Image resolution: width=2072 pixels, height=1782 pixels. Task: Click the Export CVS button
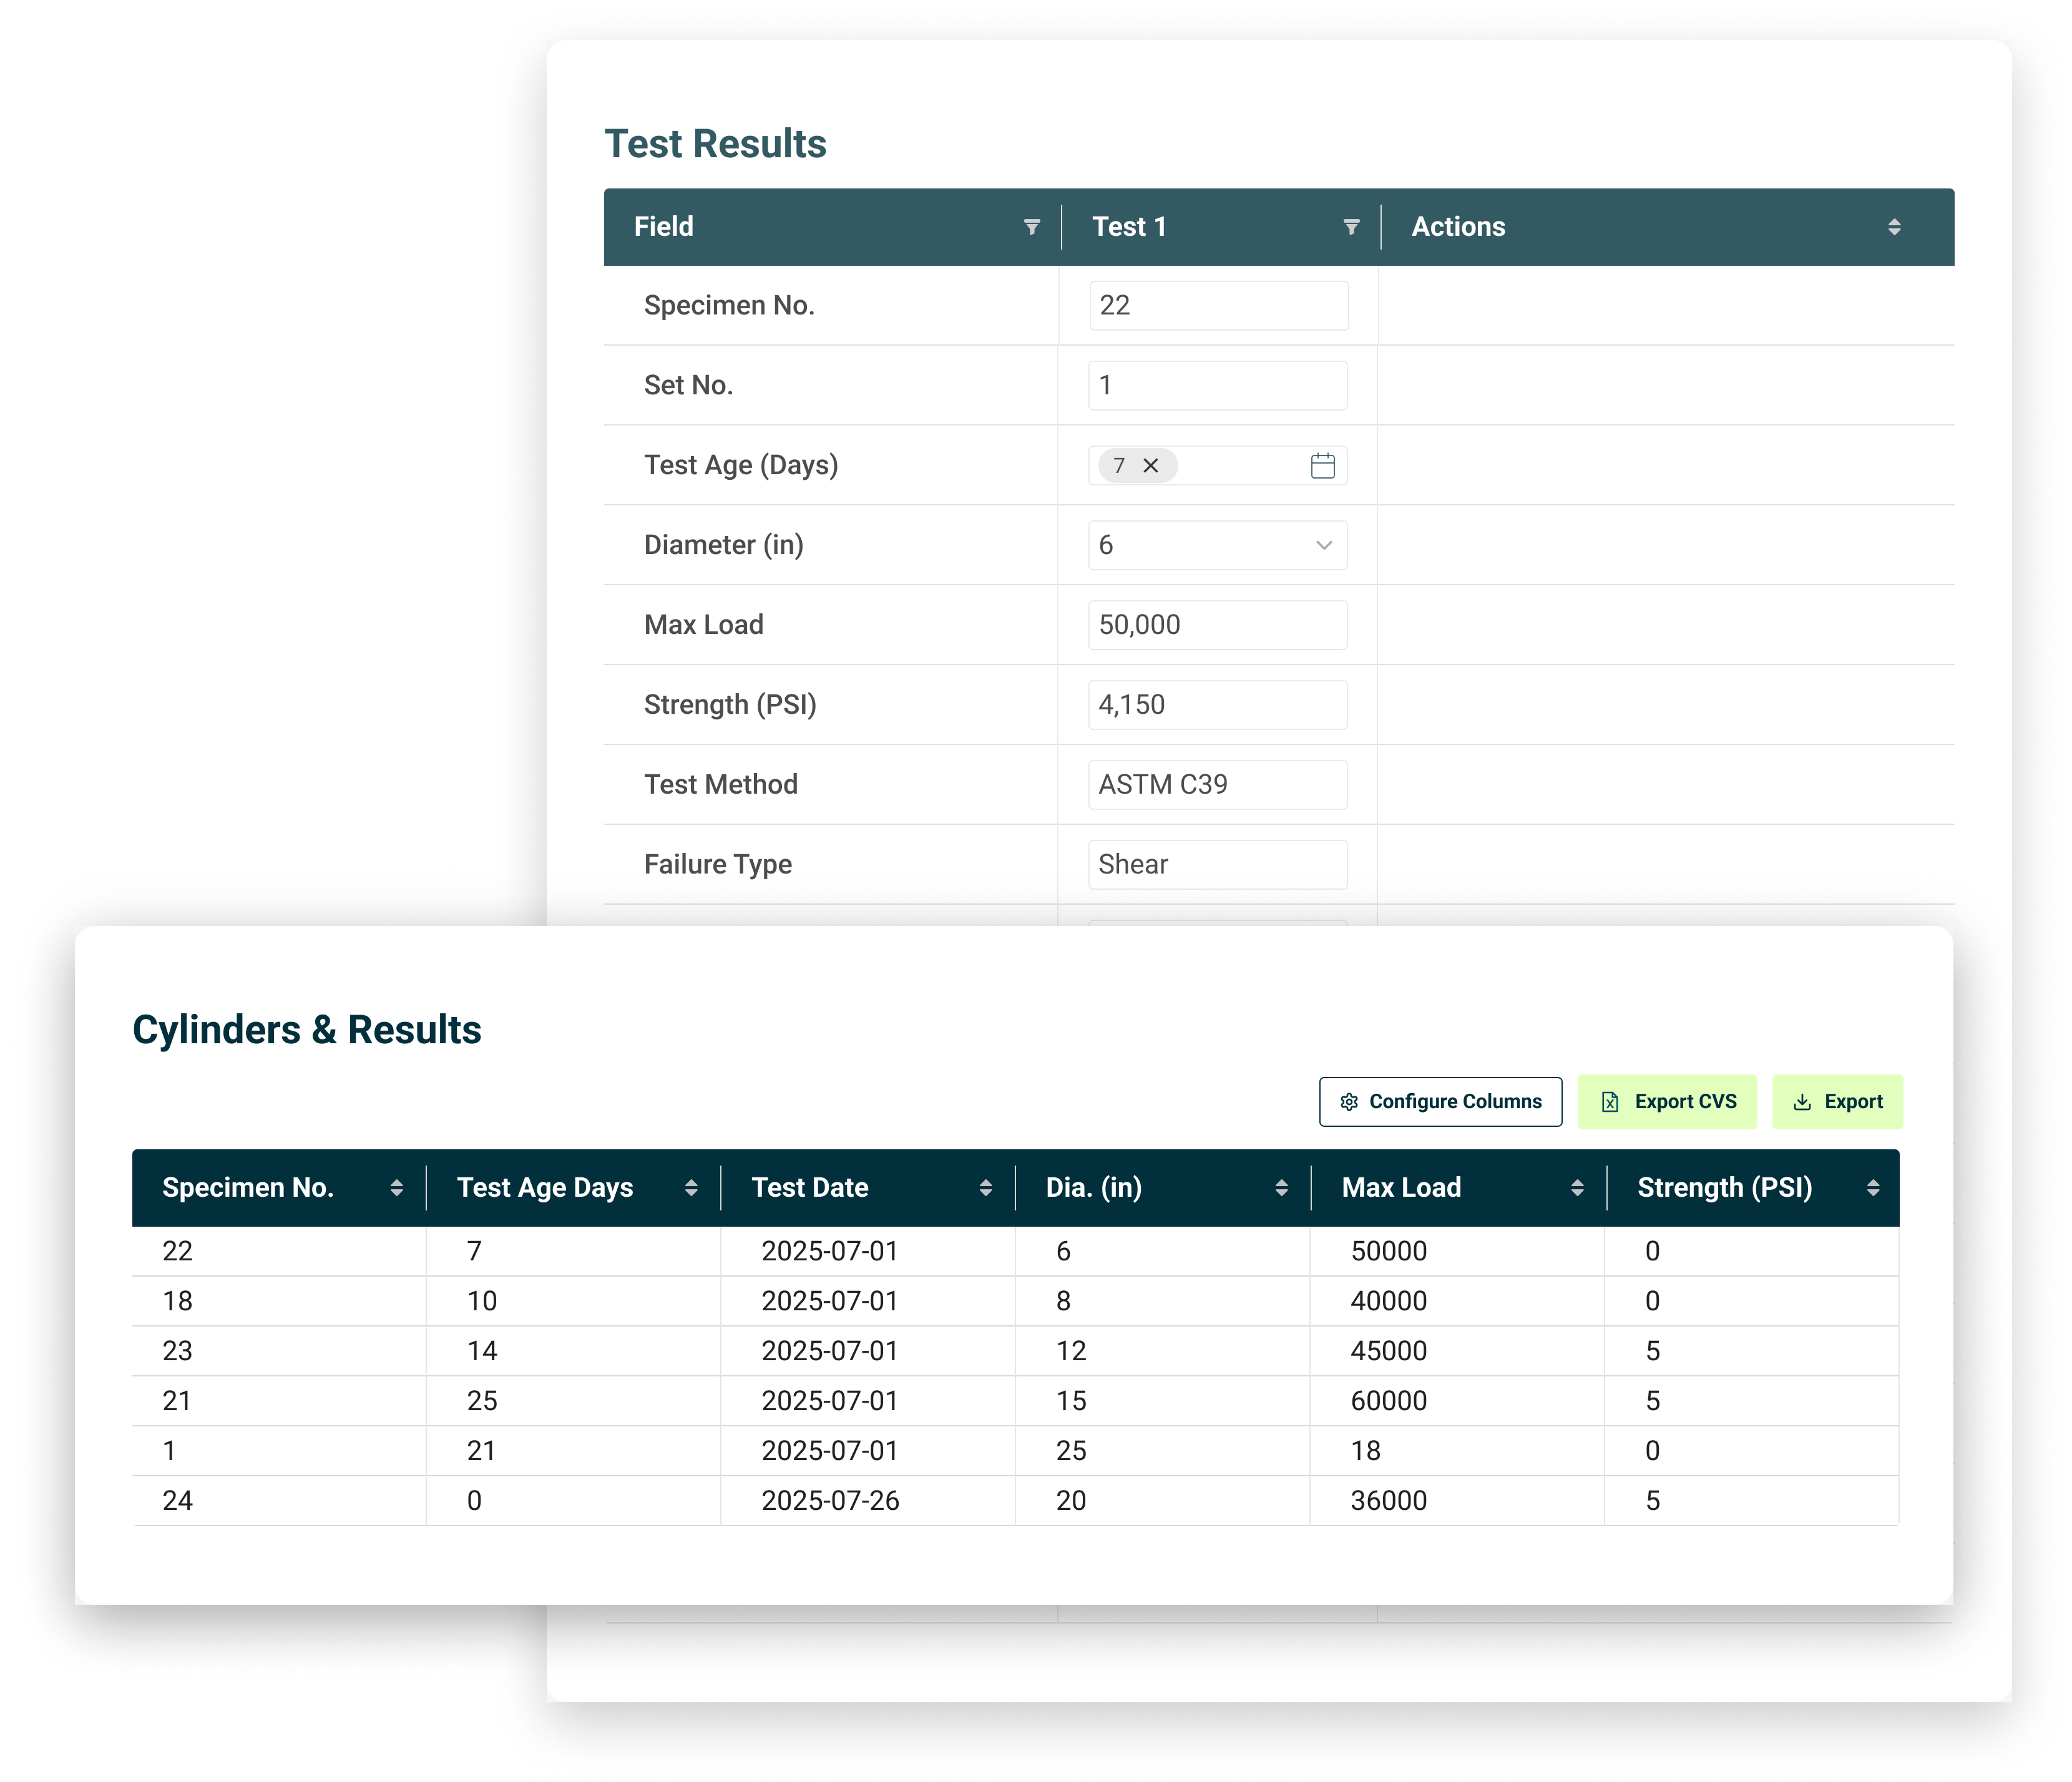tap(1667, 1101)
